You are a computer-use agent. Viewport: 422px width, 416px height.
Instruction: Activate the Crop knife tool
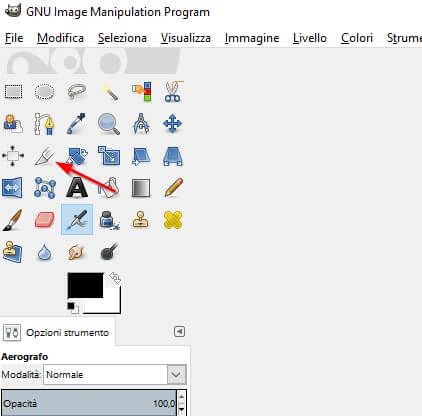(x=44, y=156)
